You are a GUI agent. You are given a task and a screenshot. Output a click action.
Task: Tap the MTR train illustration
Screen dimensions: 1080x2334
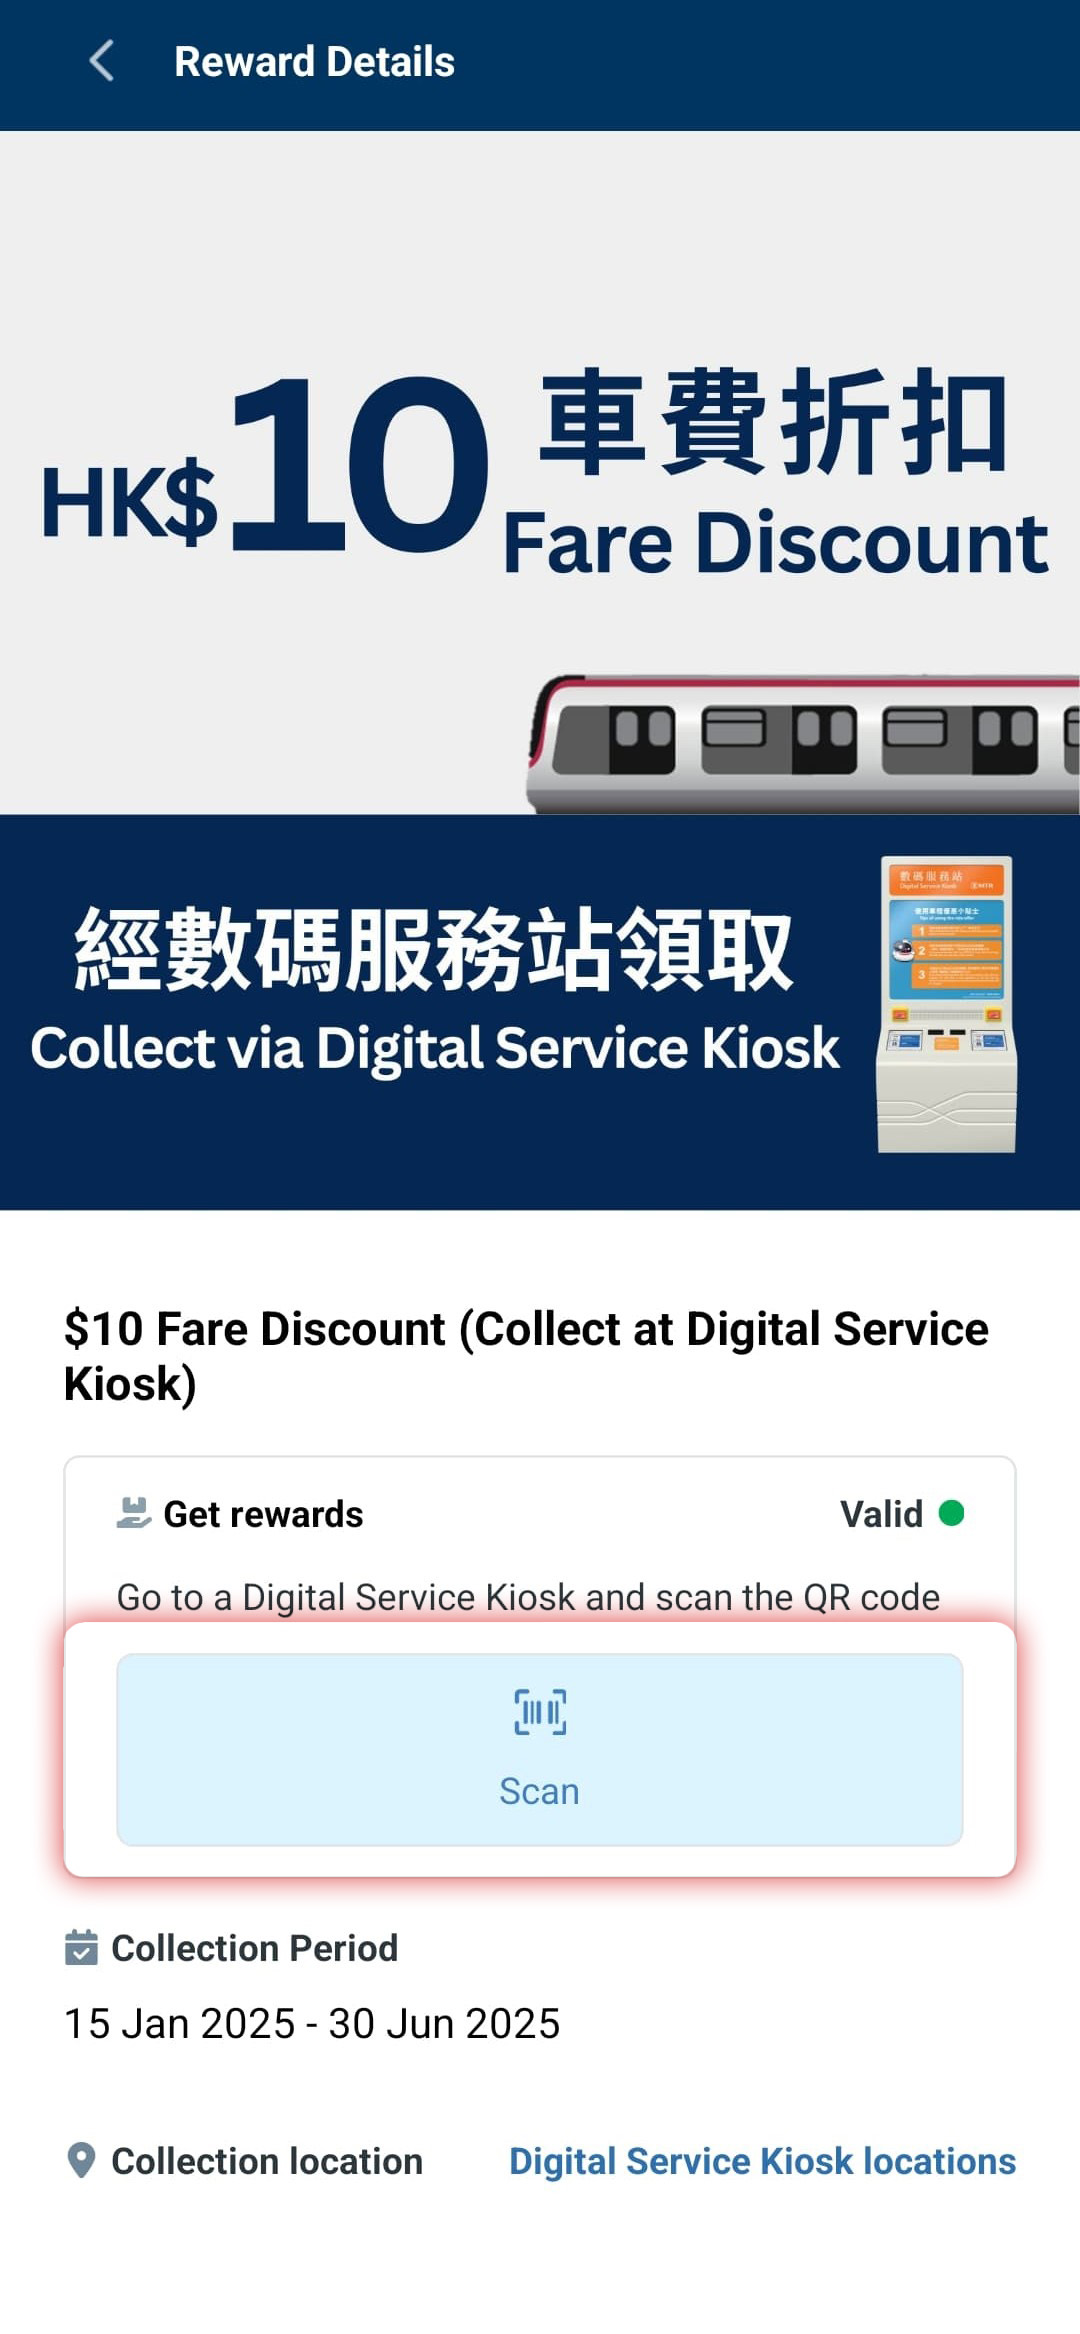click(803, 743)
